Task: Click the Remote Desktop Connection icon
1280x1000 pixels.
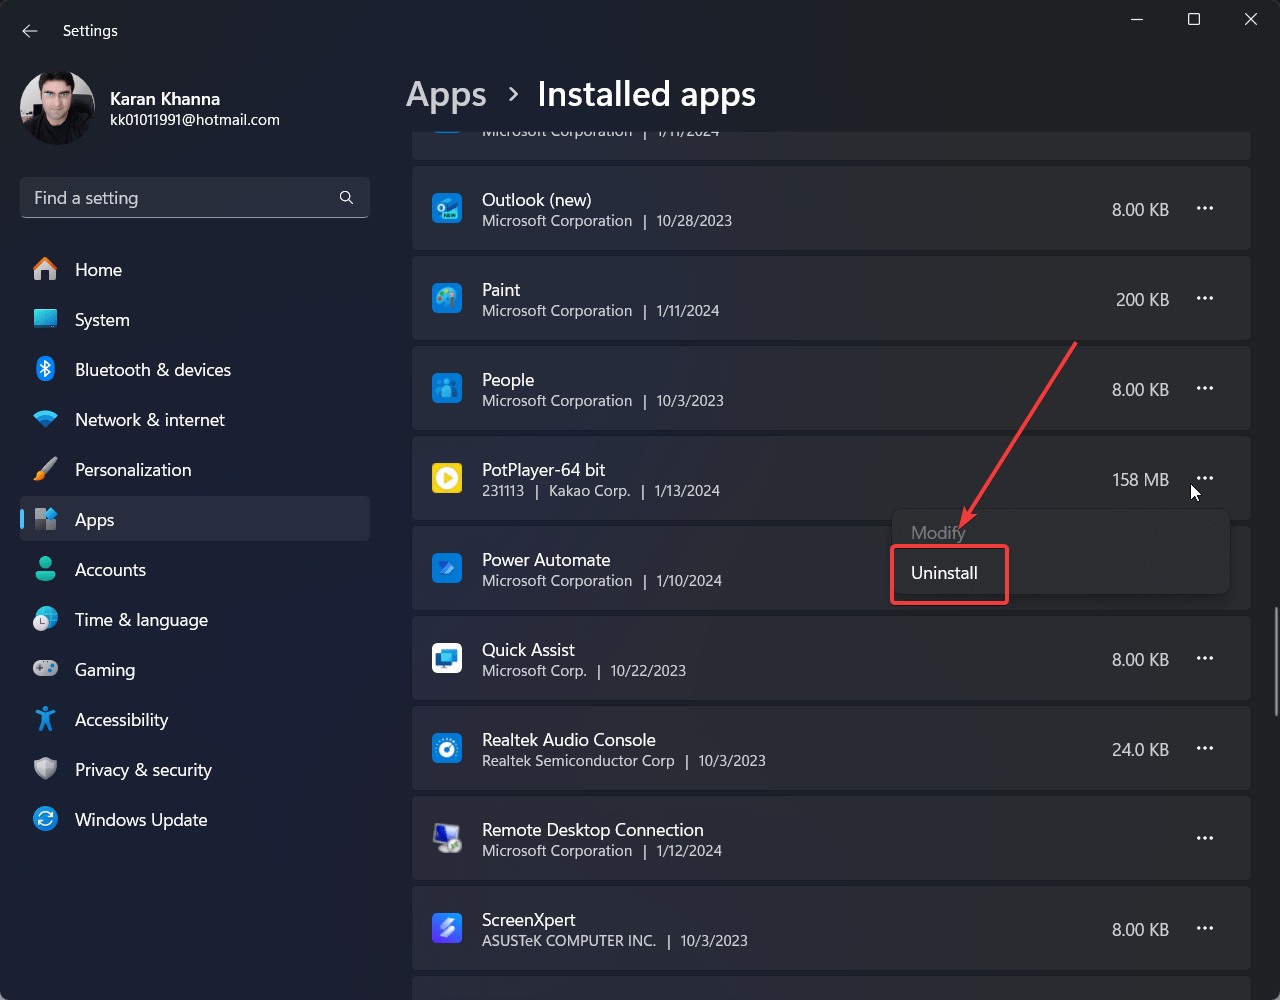Action: point(447,838)
